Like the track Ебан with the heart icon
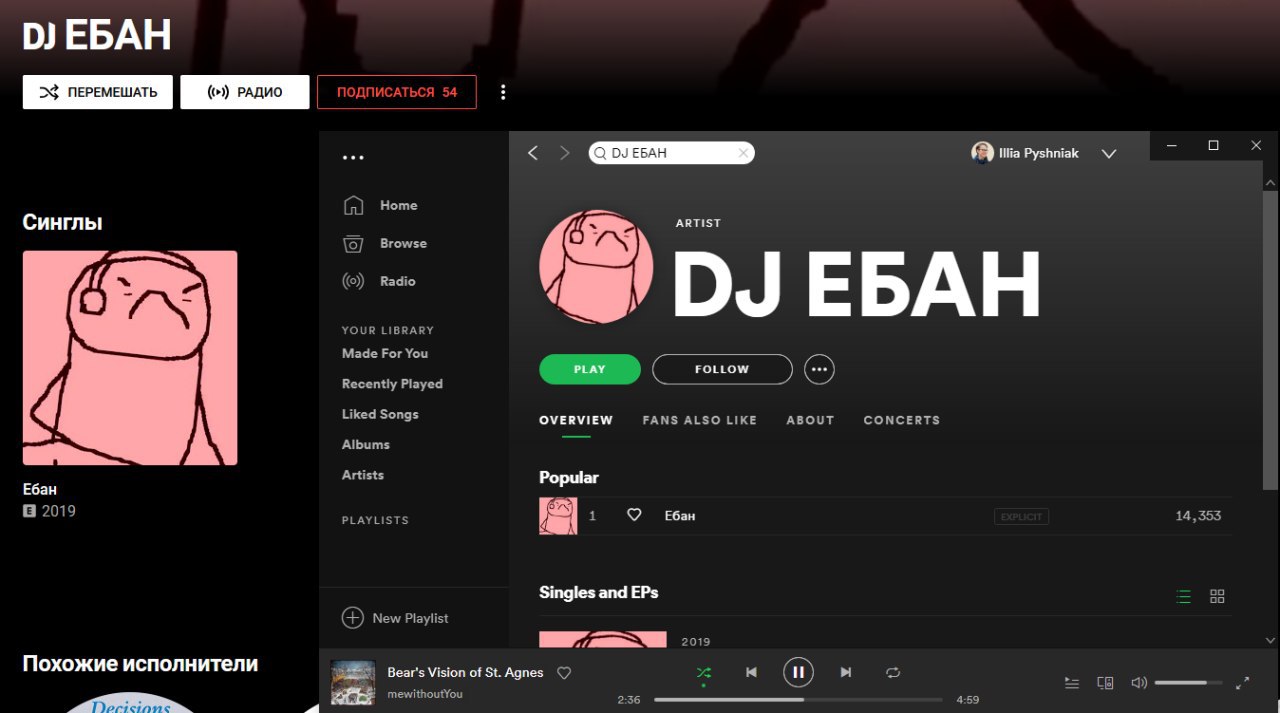The image size is (1280, 713). 634,515
